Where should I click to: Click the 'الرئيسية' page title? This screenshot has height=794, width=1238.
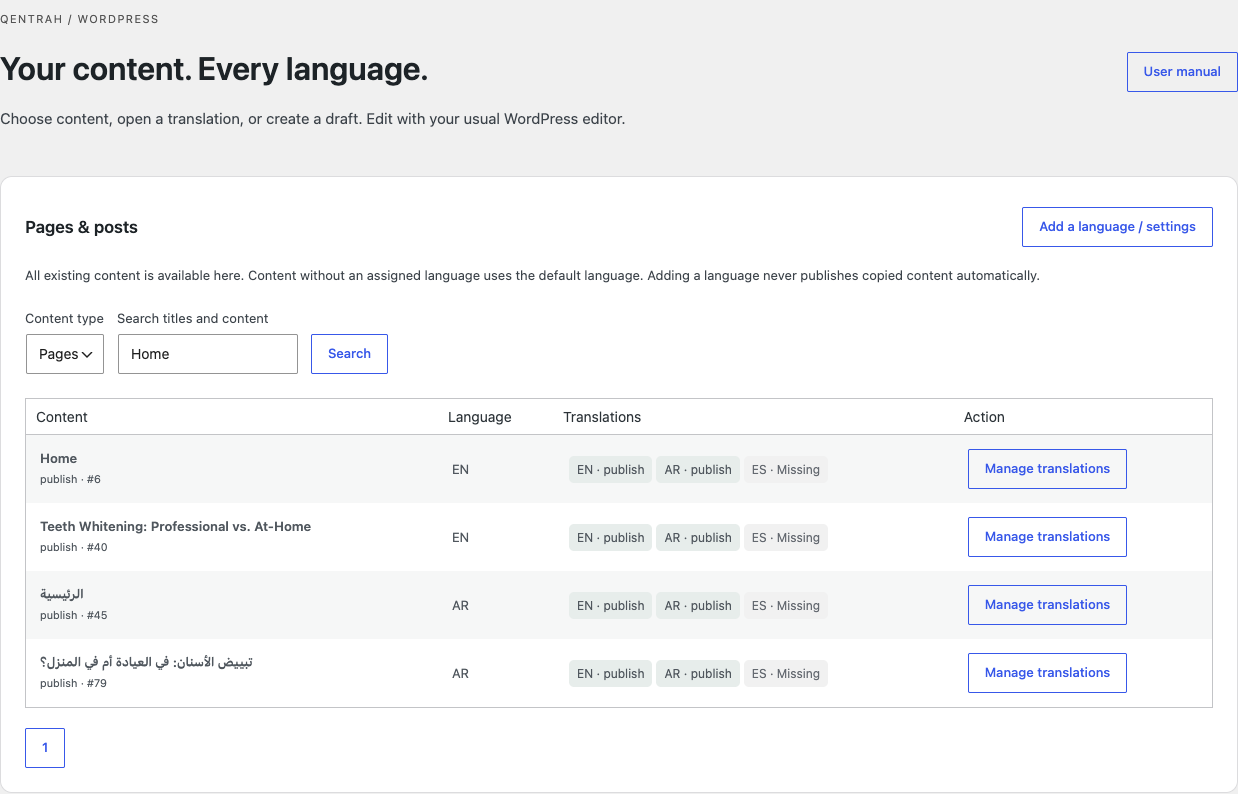click(62, 594)
